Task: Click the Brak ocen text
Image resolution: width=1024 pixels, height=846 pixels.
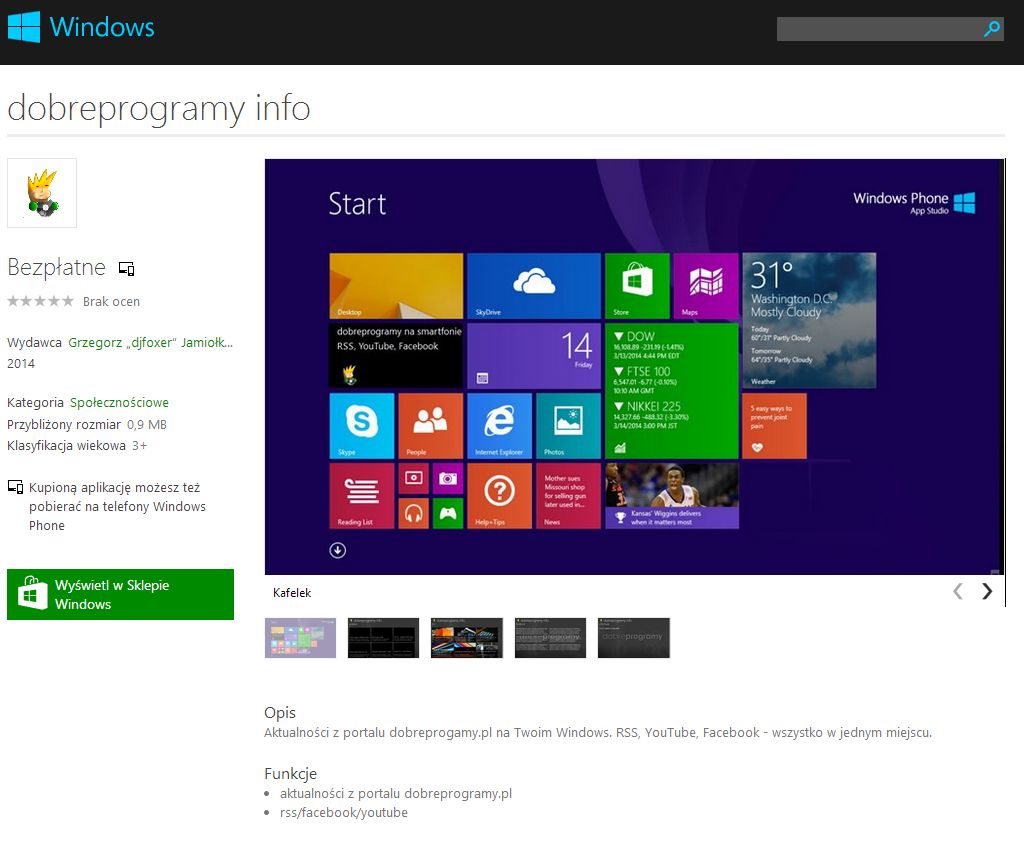Action: tap(111, 301)
